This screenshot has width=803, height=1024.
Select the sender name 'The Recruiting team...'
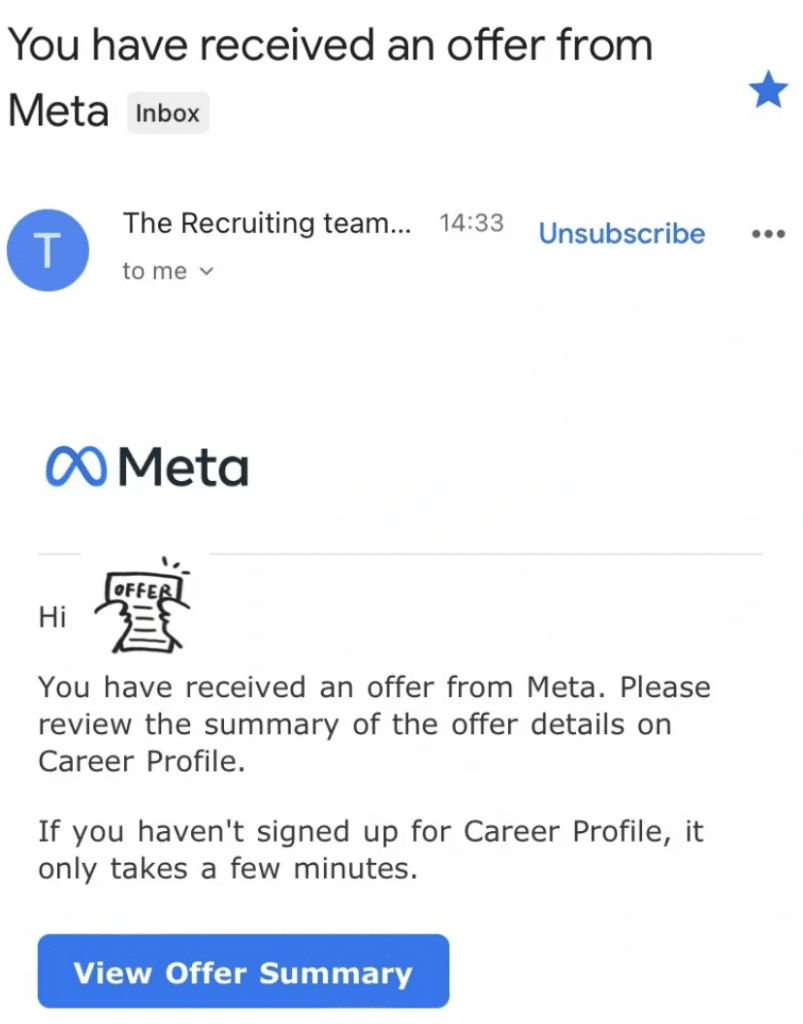[x=266, y=223]
